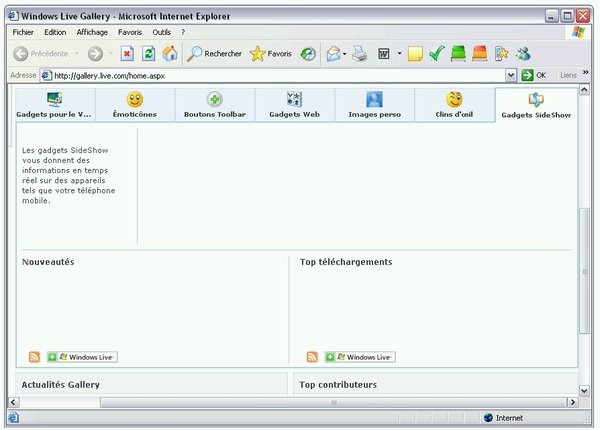Click the horizontal scrollbar left arrow
Viewport: 600px width, 430px height.
click(14, 402)
